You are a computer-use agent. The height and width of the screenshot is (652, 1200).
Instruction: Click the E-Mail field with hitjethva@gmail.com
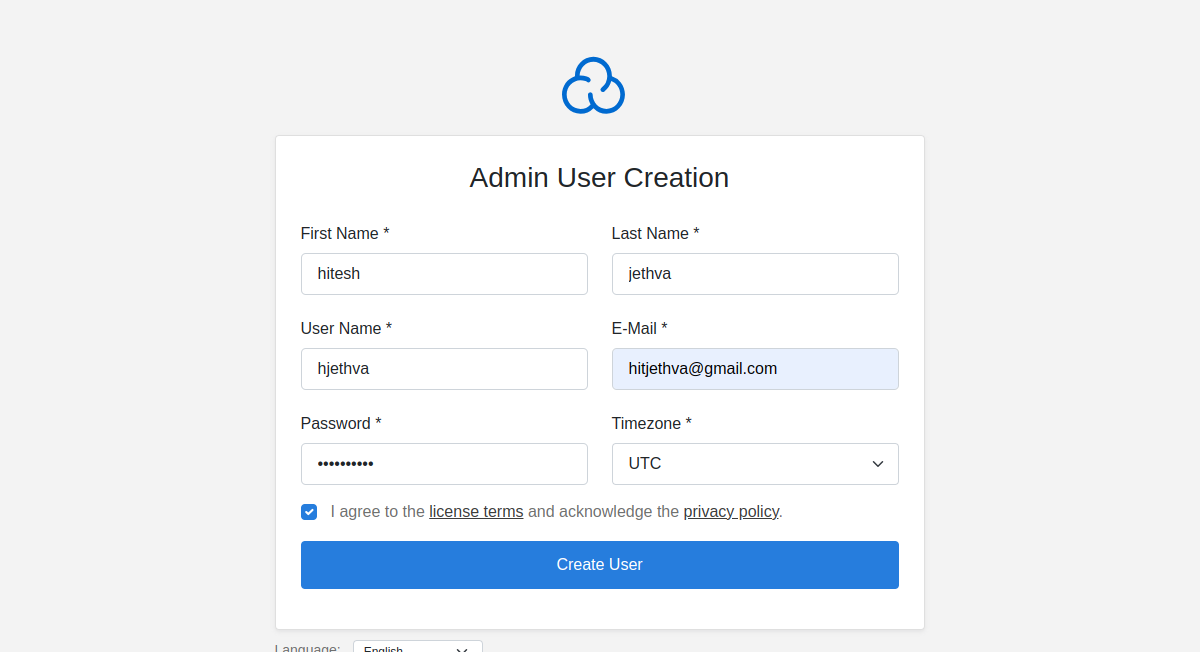[x=754, y=369]
